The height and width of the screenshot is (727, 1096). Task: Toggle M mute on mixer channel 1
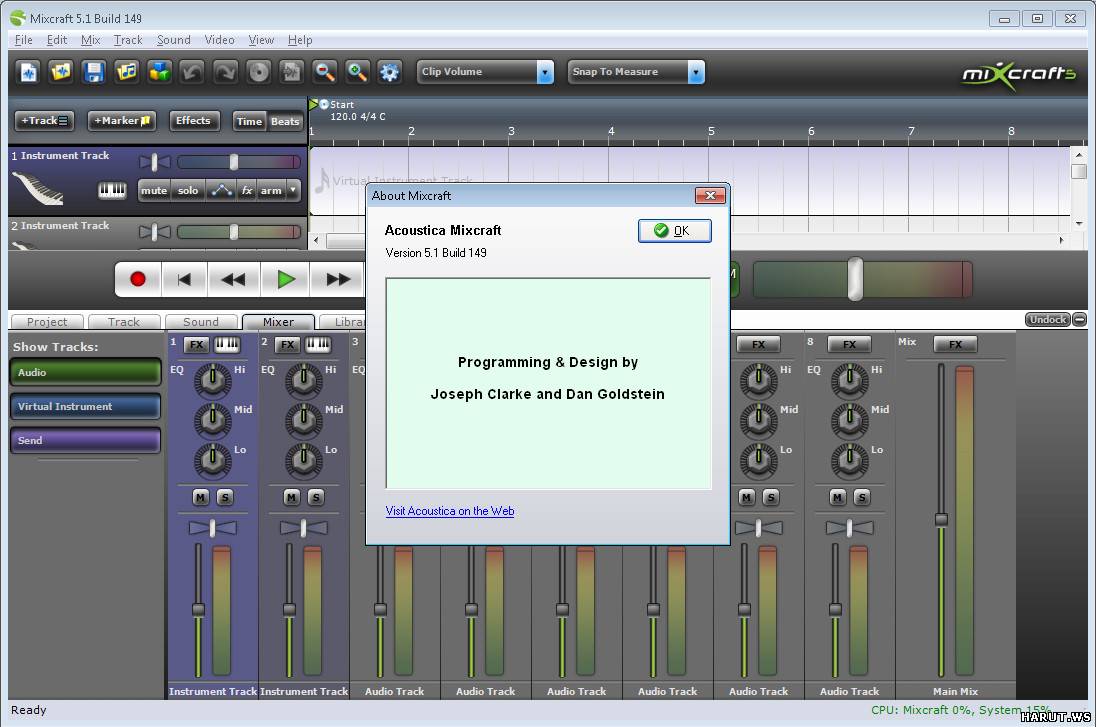(x=201, y=497)
